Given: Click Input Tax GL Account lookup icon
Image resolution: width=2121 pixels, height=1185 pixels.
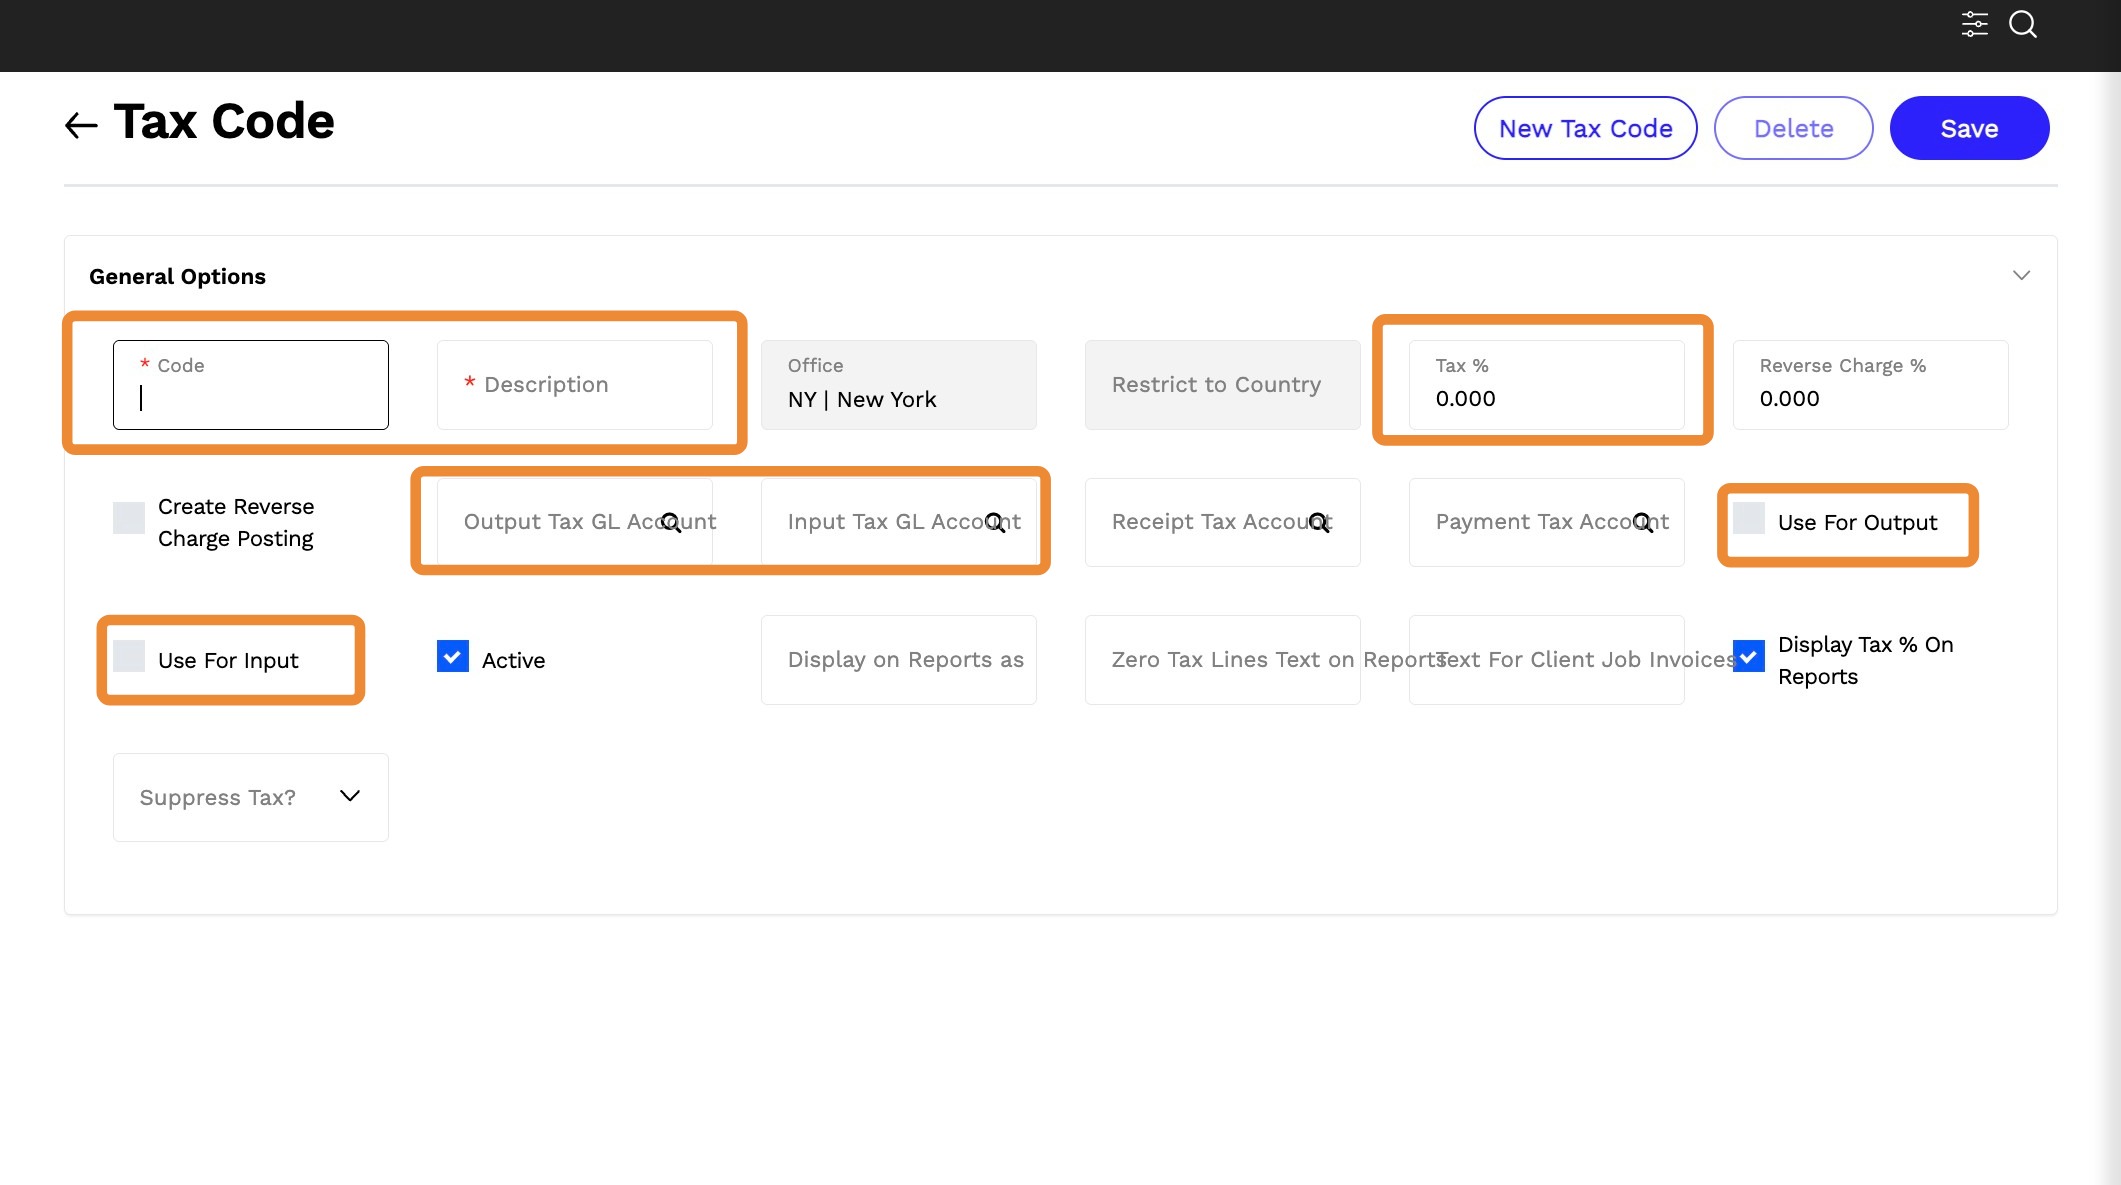Looking at the screenshot, I should coord(995,522).
